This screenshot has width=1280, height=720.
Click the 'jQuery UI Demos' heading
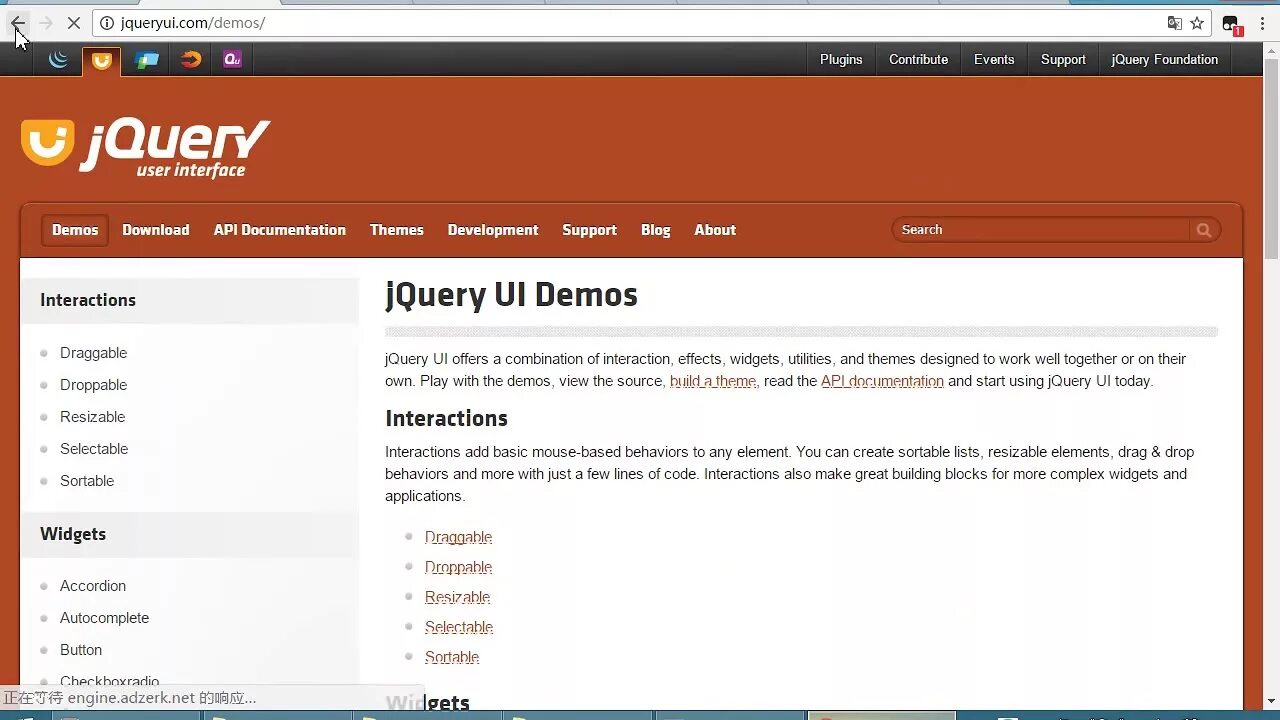(511, 295)
